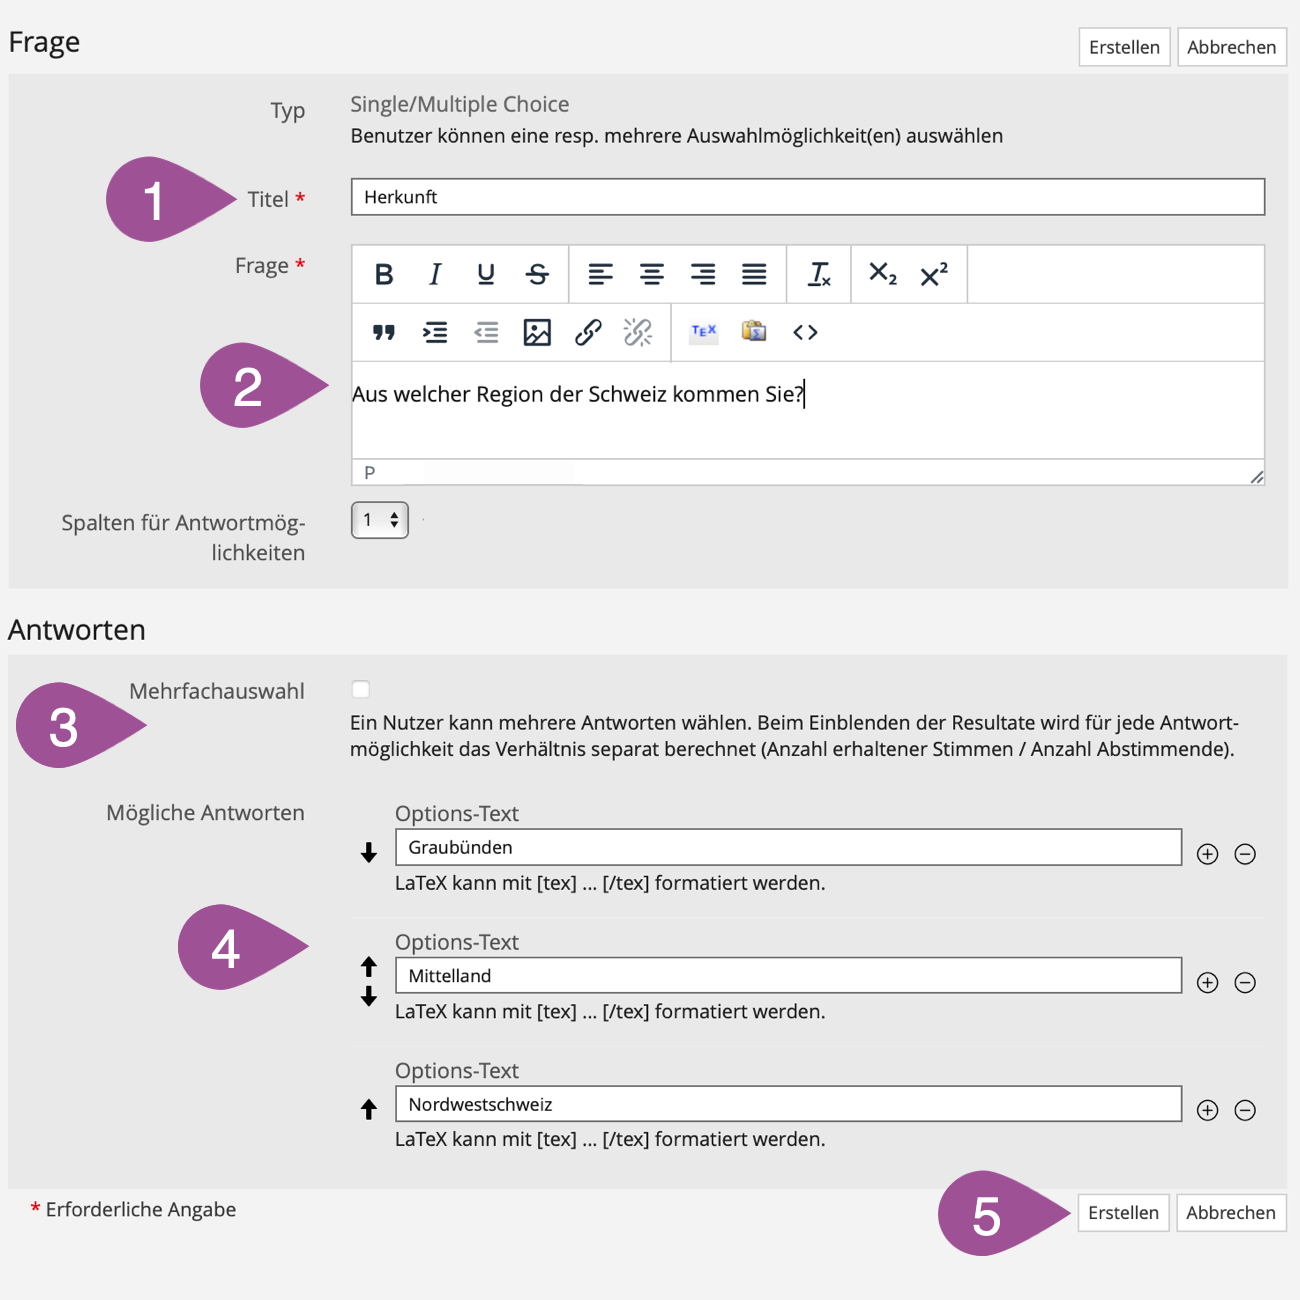Add an option after Mittelland
The height and width of the screenshot is (1300, 1300).
pos(1207,982)
